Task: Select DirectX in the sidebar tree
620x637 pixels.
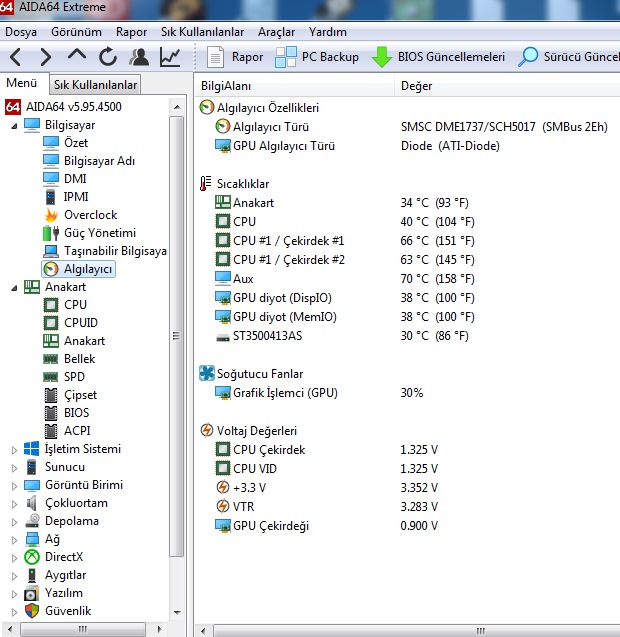Action: 64,557
